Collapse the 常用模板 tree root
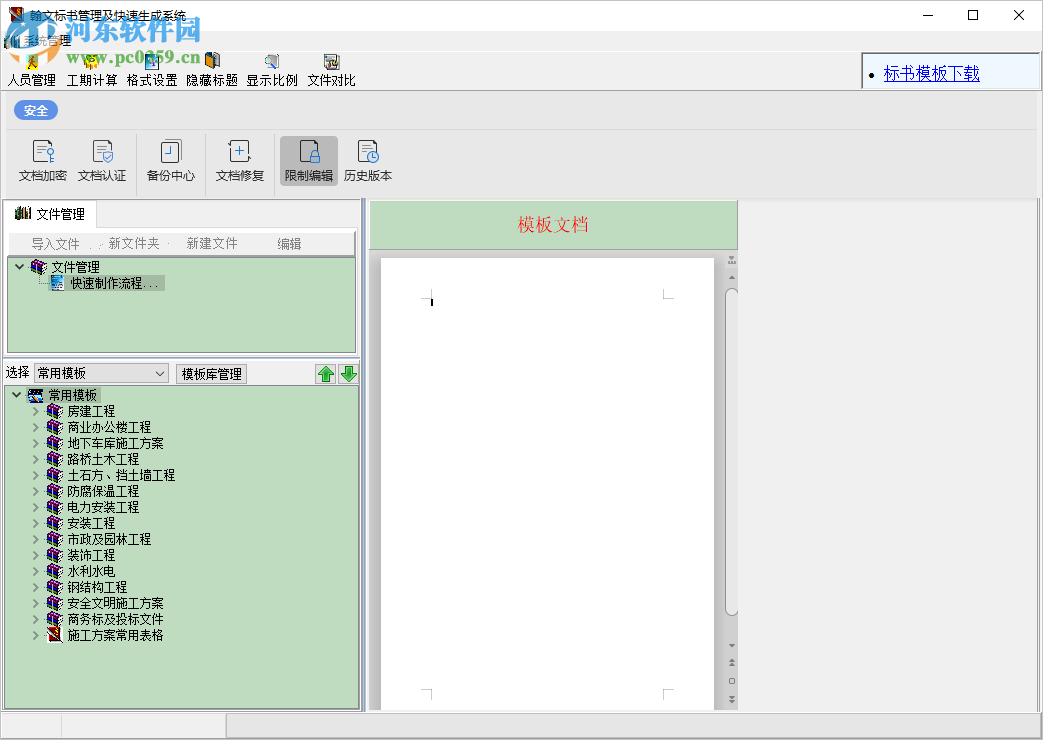Viewport: 1043px width, 740px height. pos(17,395)
